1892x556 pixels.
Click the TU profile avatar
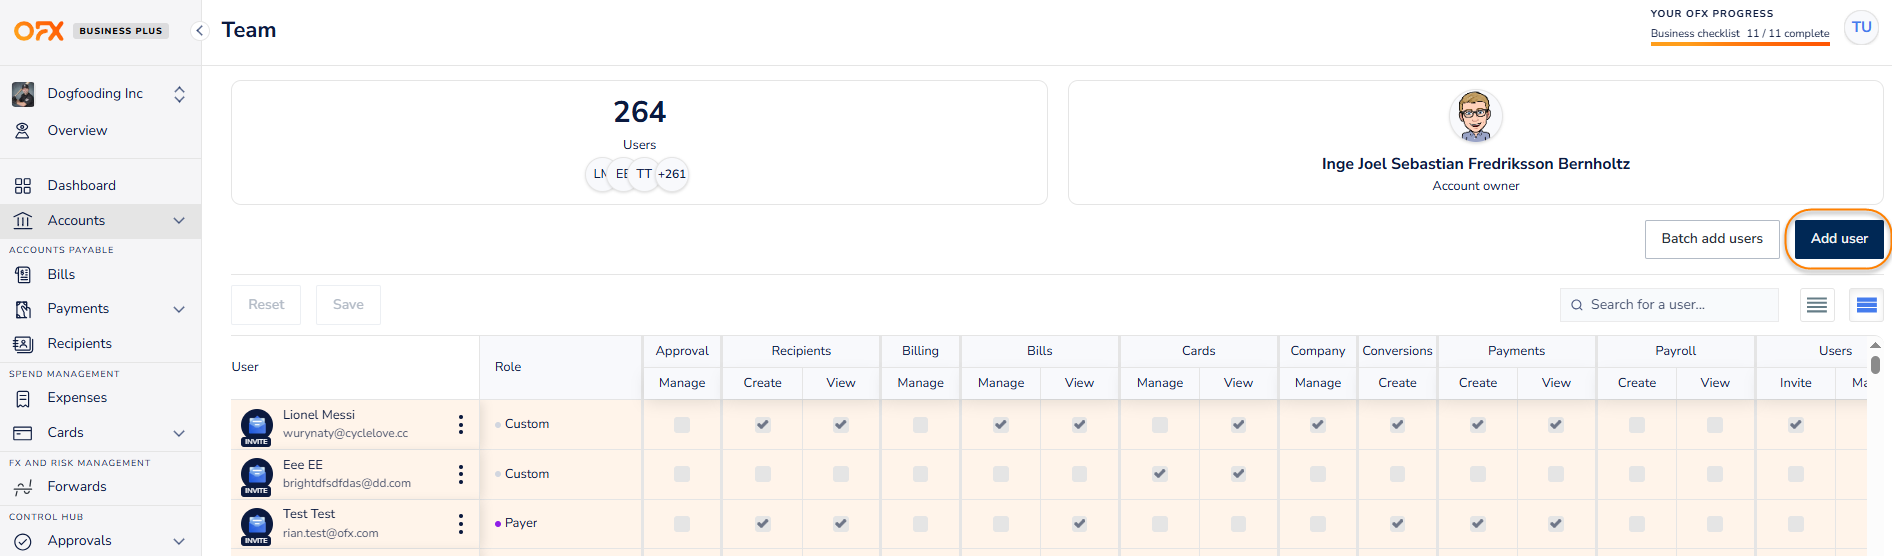point(1861,28)
